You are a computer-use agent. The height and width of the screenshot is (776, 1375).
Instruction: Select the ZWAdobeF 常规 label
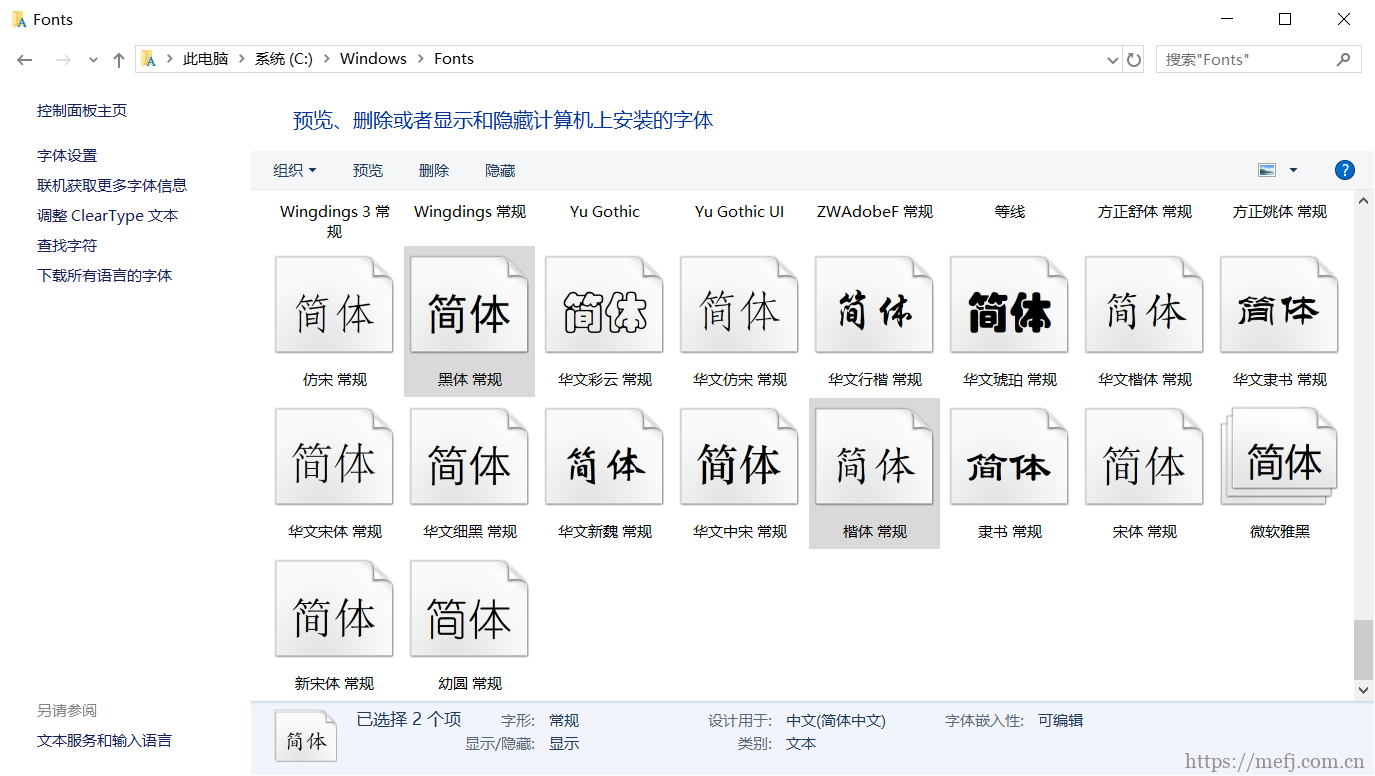pos(875,212)
